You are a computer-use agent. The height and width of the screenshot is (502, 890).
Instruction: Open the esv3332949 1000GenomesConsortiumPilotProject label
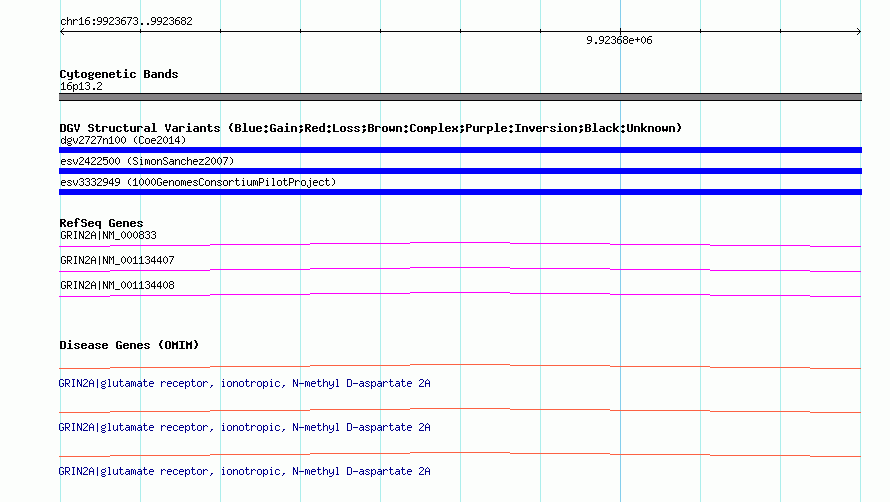[x=198, y=182]
